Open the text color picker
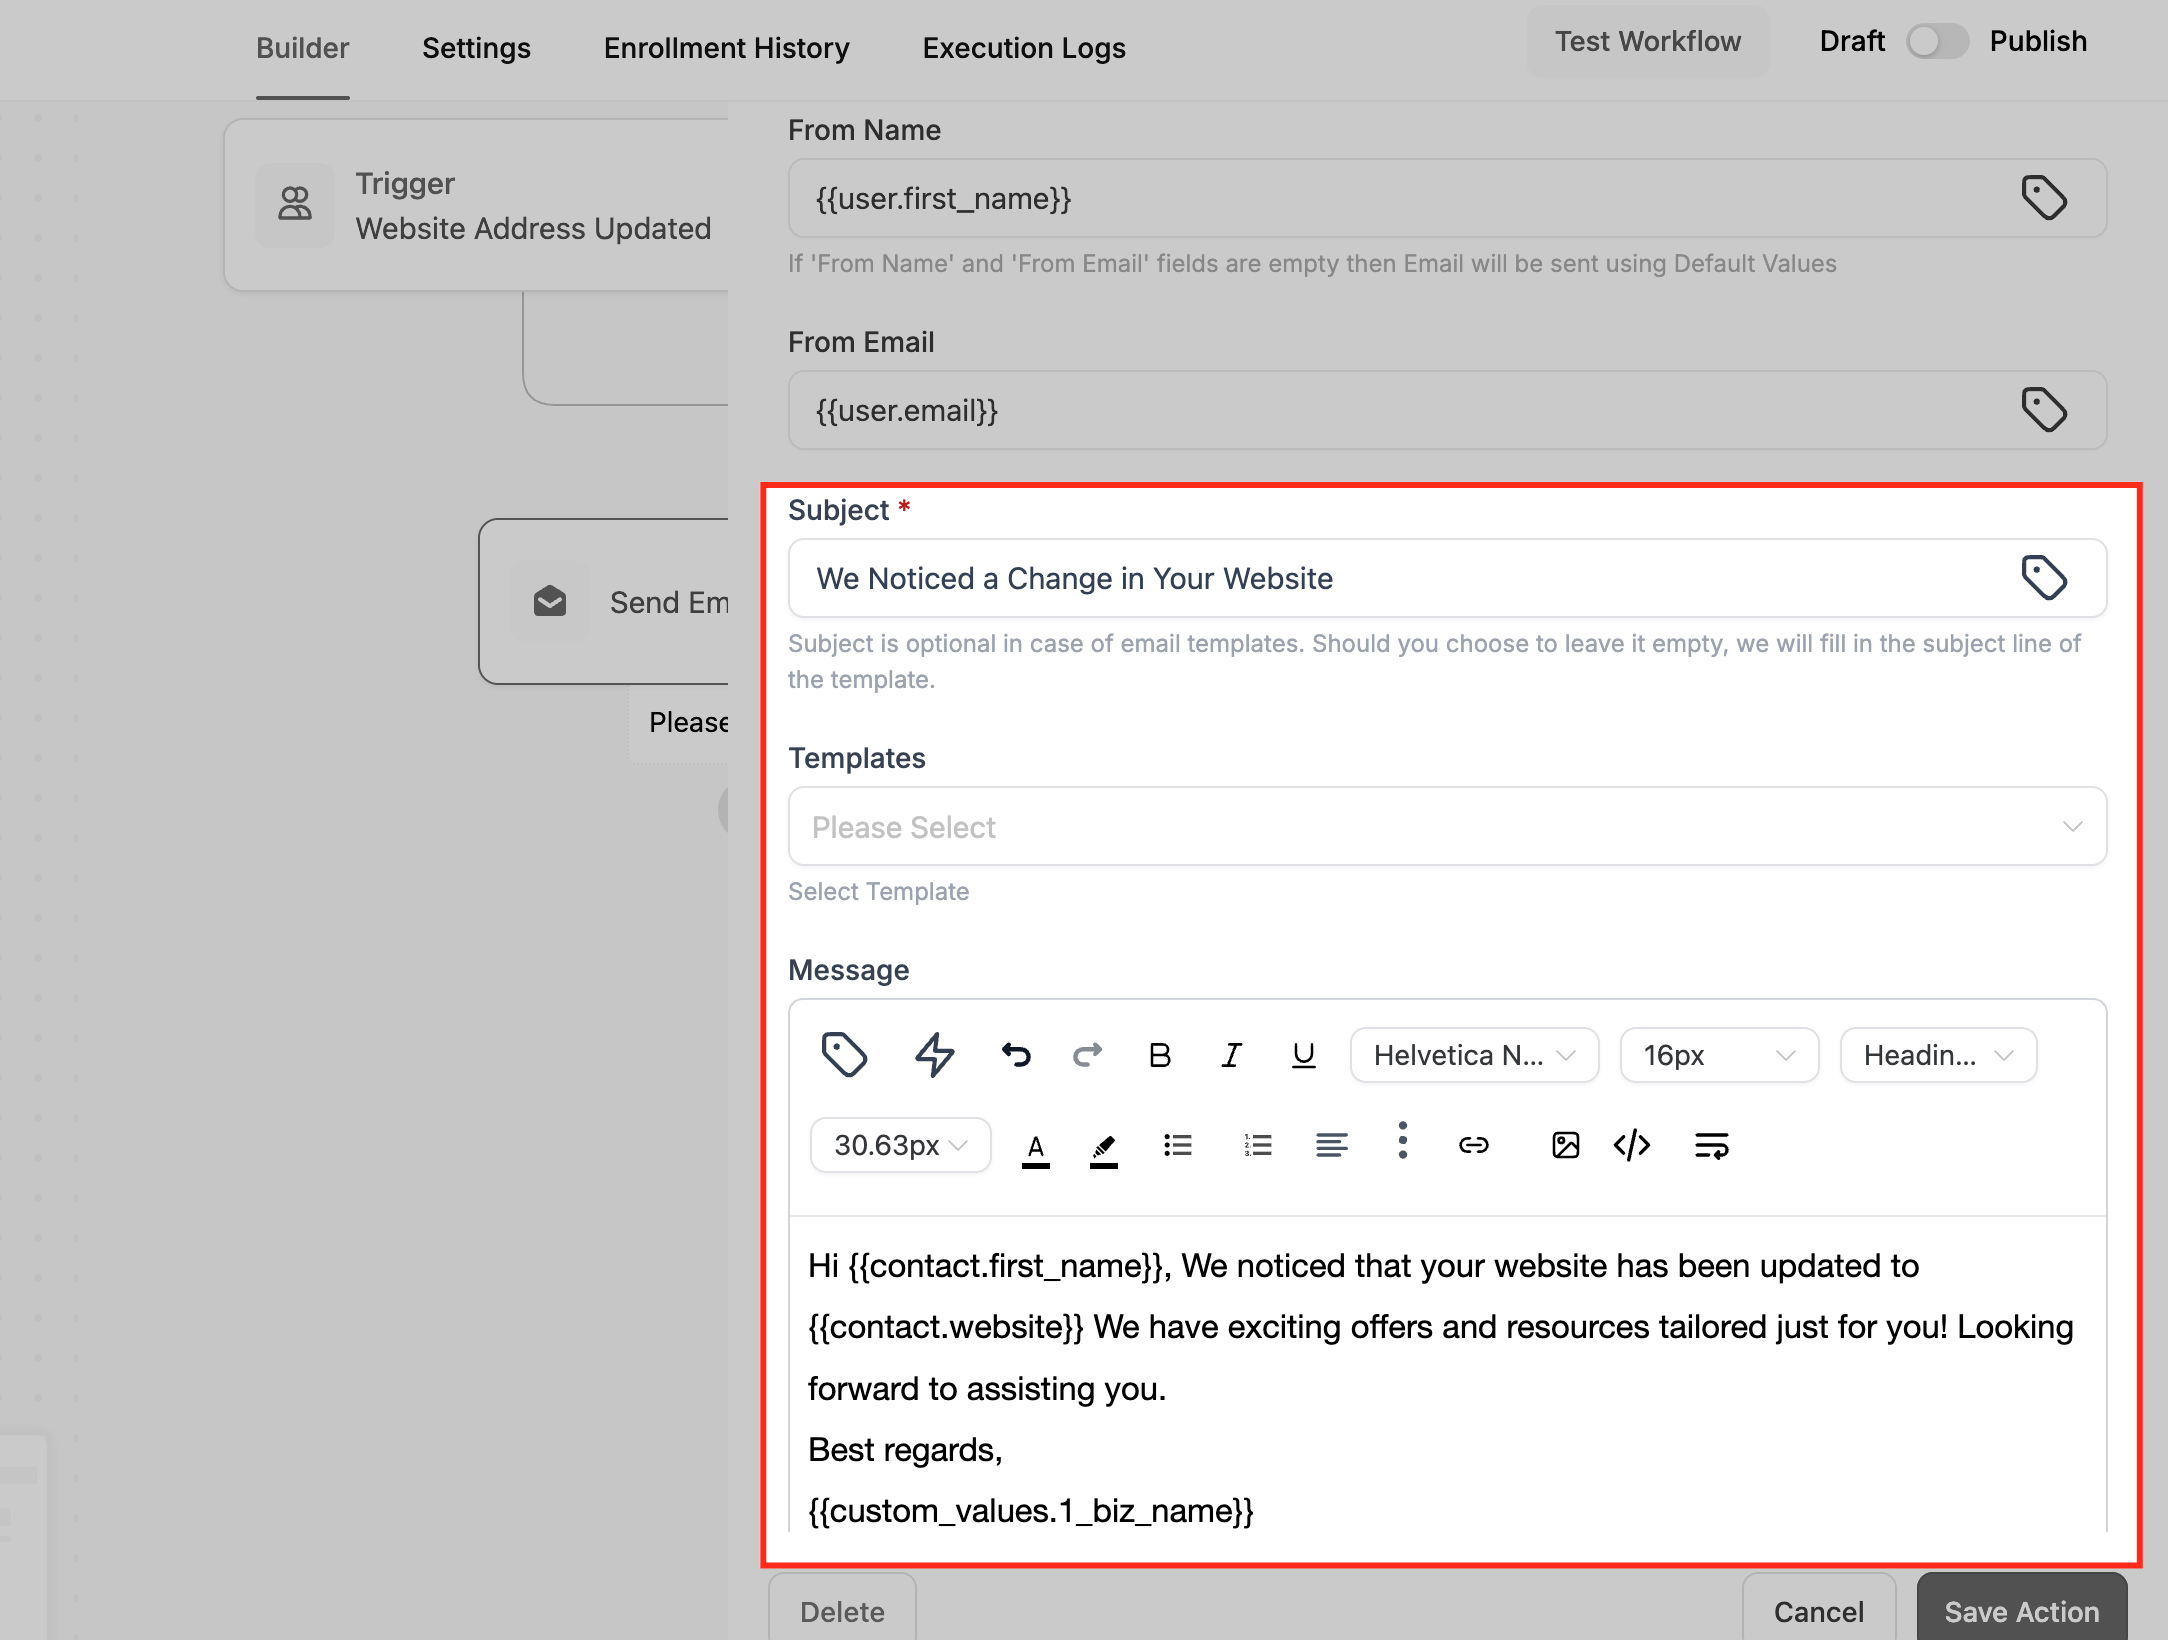2168x1640 pixels. pyautogui.click(x=1036, y=1147)
